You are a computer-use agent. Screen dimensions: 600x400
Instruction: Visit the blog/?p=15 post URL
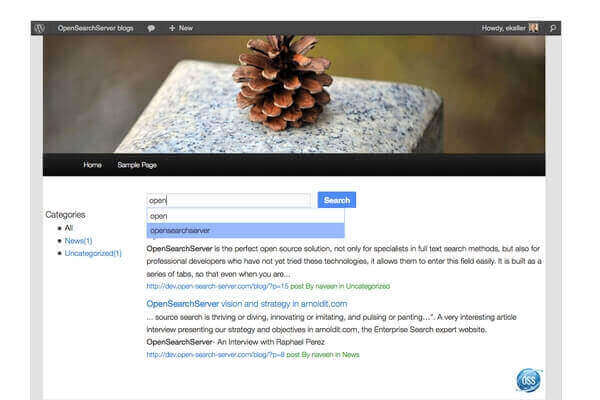tap(217, 286)
